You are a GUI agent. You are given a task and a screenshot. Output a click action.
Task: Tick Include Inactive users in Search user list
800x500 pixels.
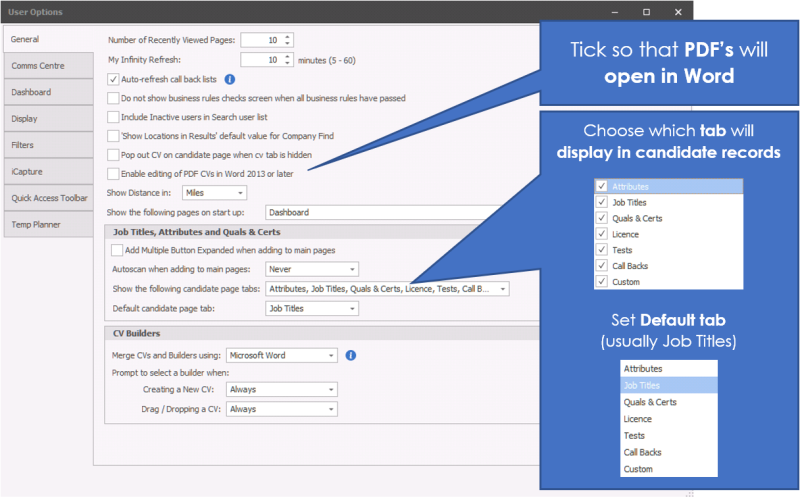pyautogui.click(x=114, y=117)
